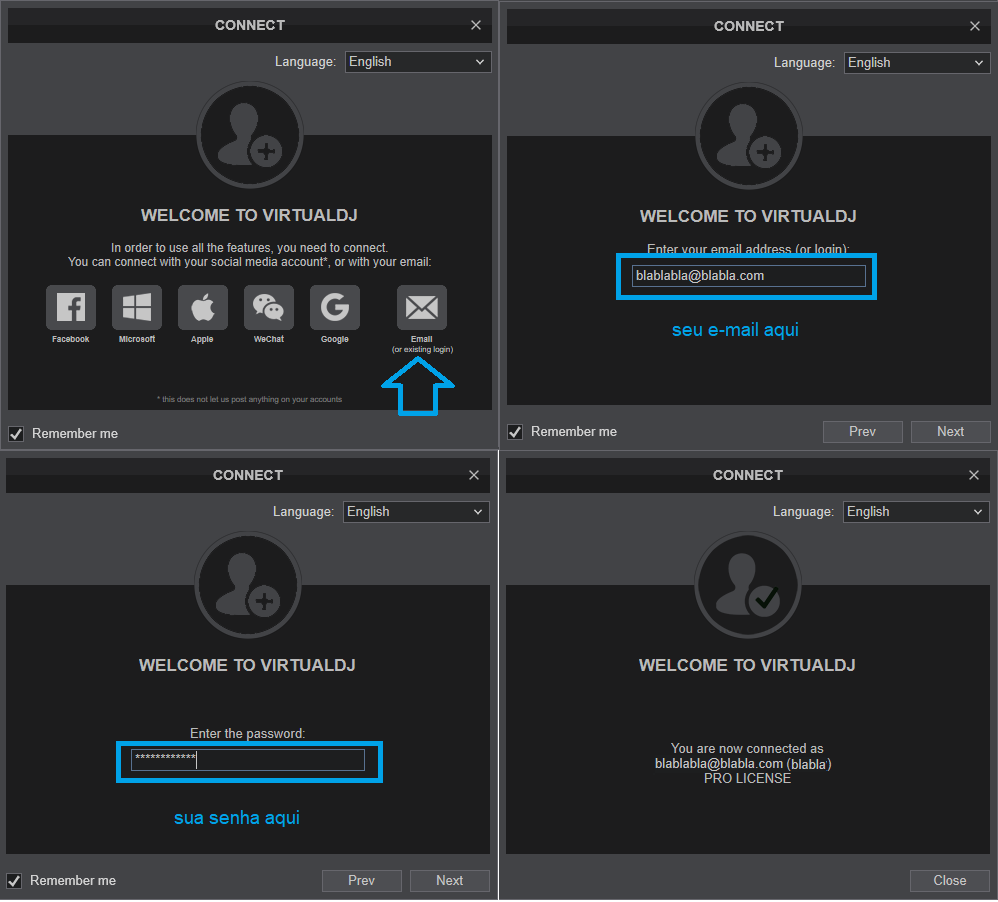Viewport: 998px width, 902px height.
Task: Toggle Remember me in the social login dialog
Action: tap(16, 433)
